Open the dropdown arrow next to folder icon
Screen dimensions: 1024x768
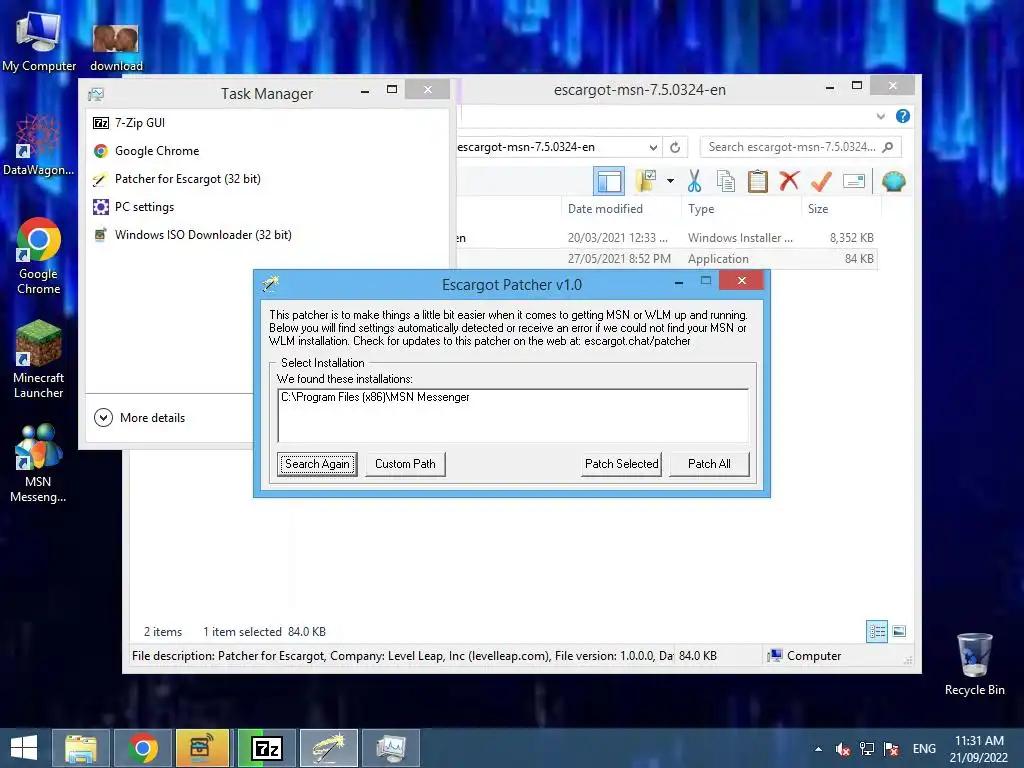coord(671,181)
